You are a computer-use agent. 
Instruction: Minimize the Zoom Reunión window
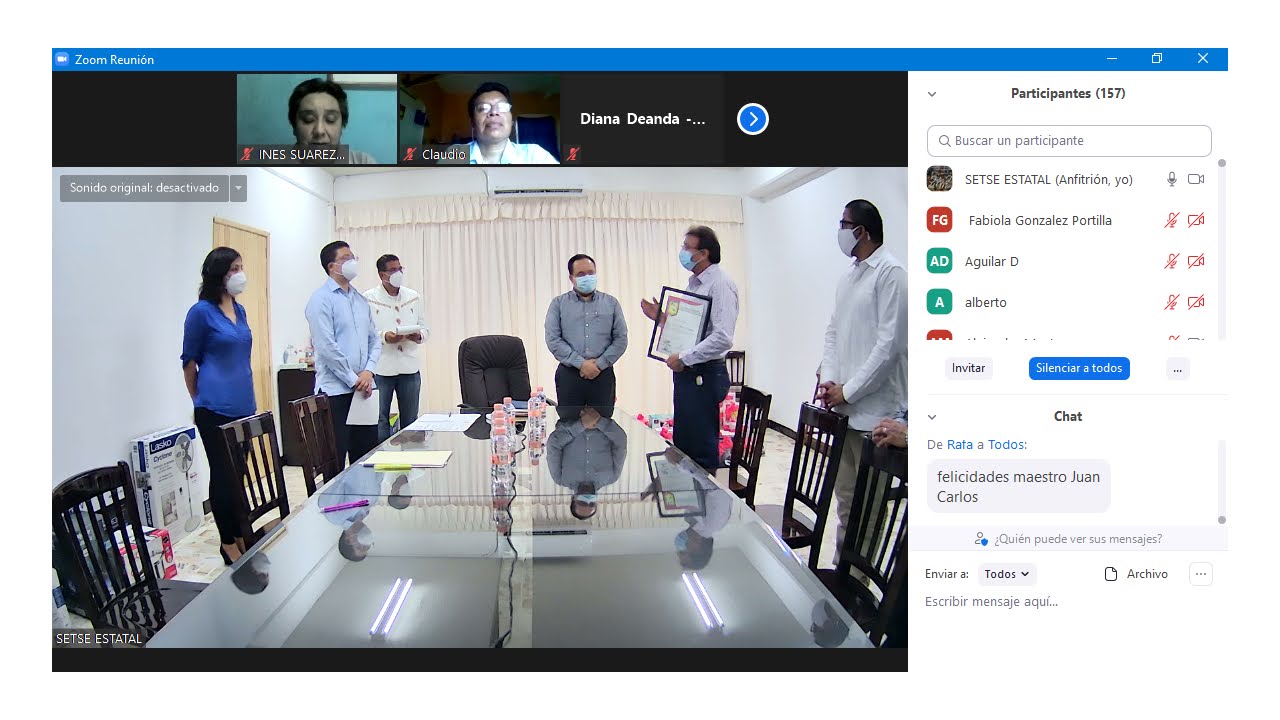(1112, 59)
